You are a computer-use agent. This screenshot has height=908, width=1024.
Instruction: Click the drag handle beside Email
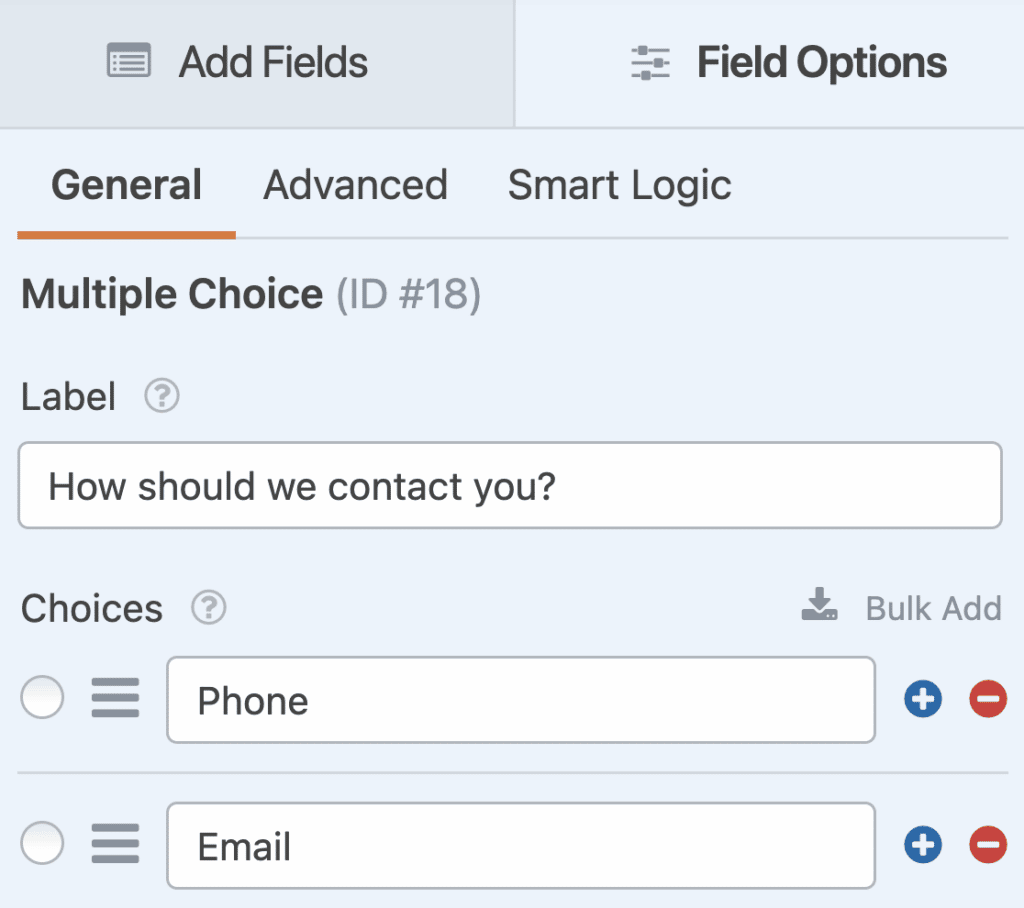point(115,845)
